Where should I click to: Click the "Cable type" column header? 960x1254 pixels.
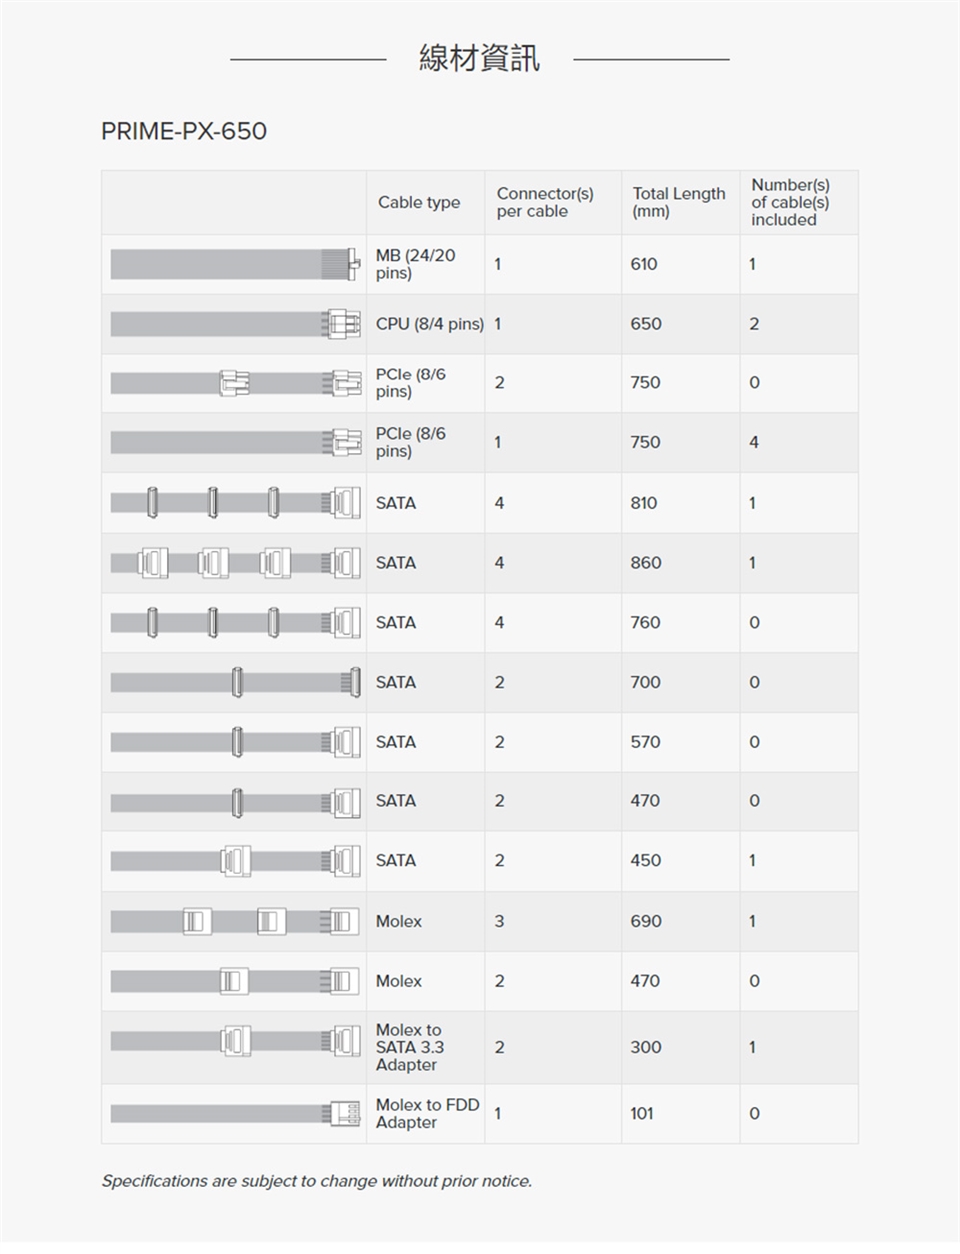click(x=419, y=203)
